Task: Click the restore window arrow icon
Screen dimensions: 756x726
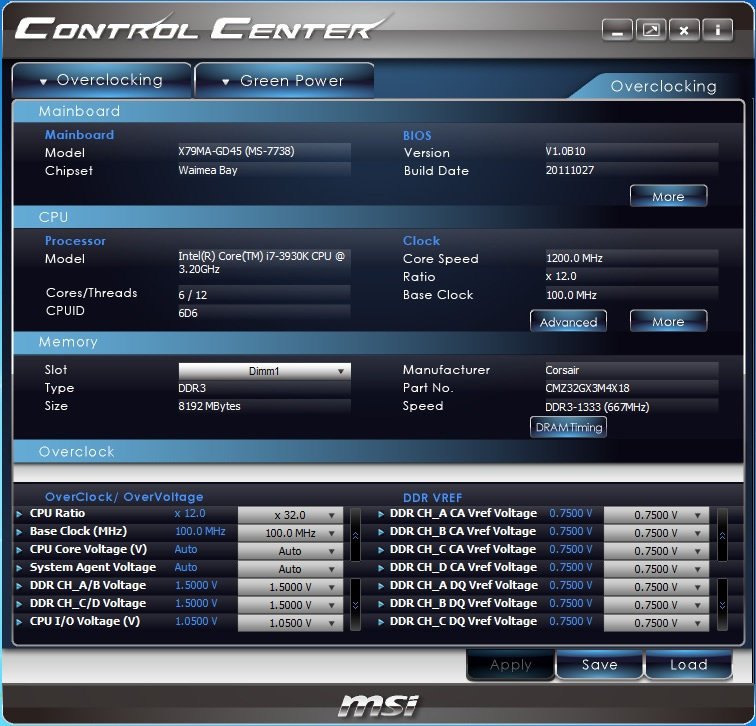Action: pos(651,31)
